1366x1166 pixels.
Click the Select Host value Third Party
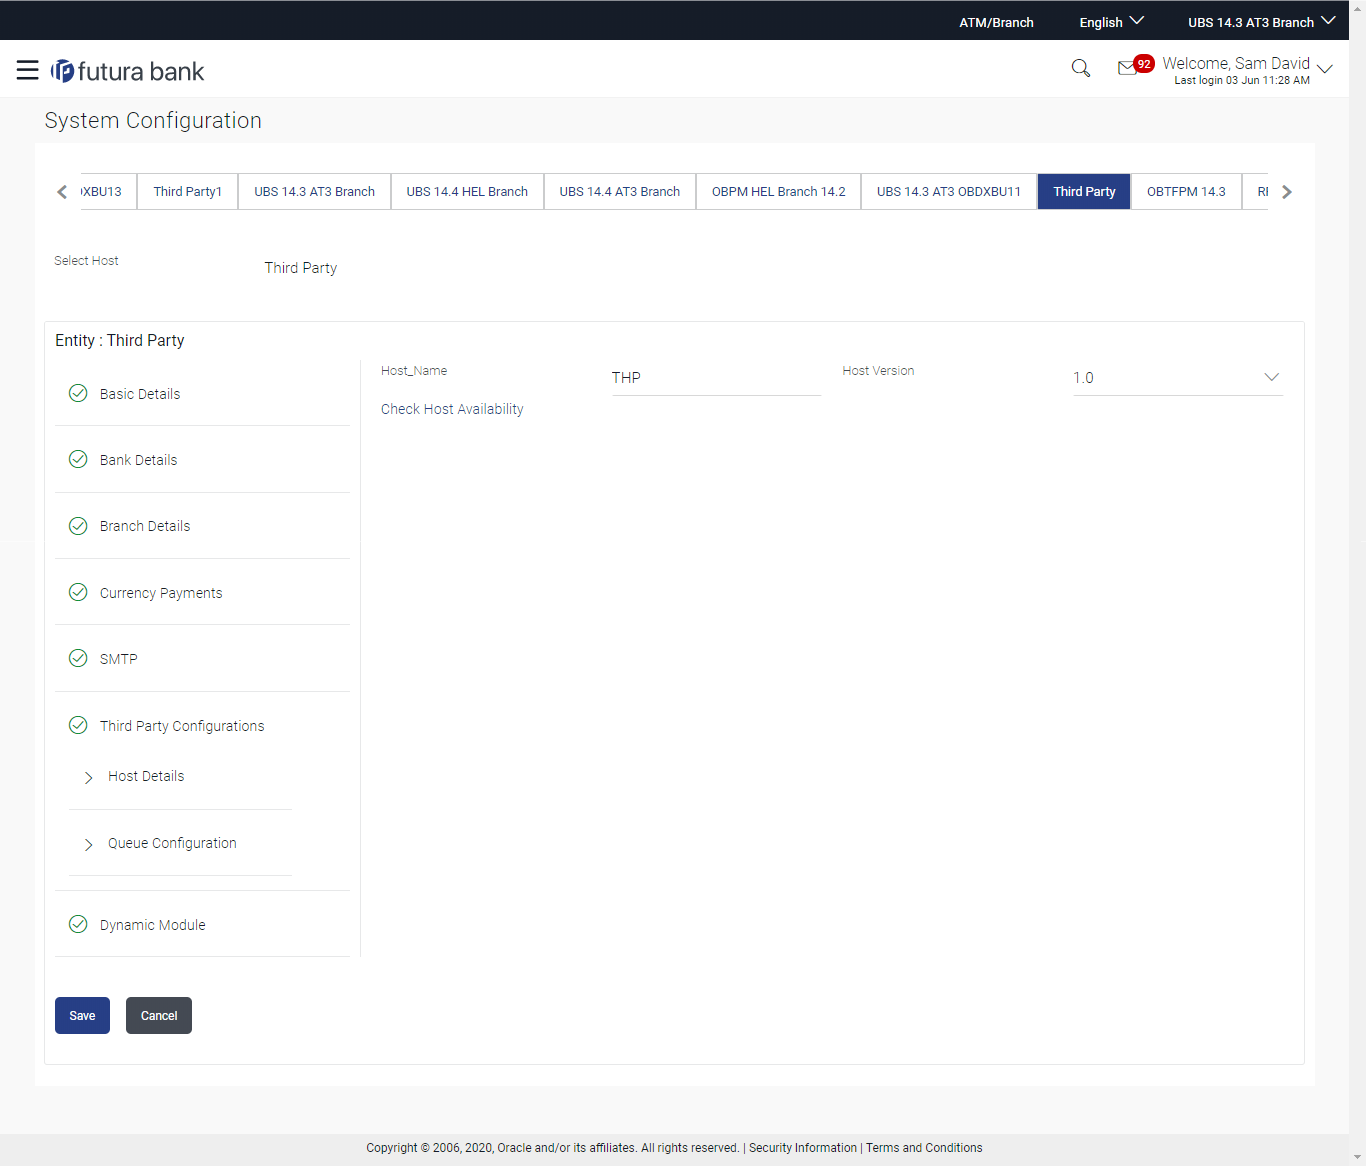pyautogui.click(x=301, y=268)
